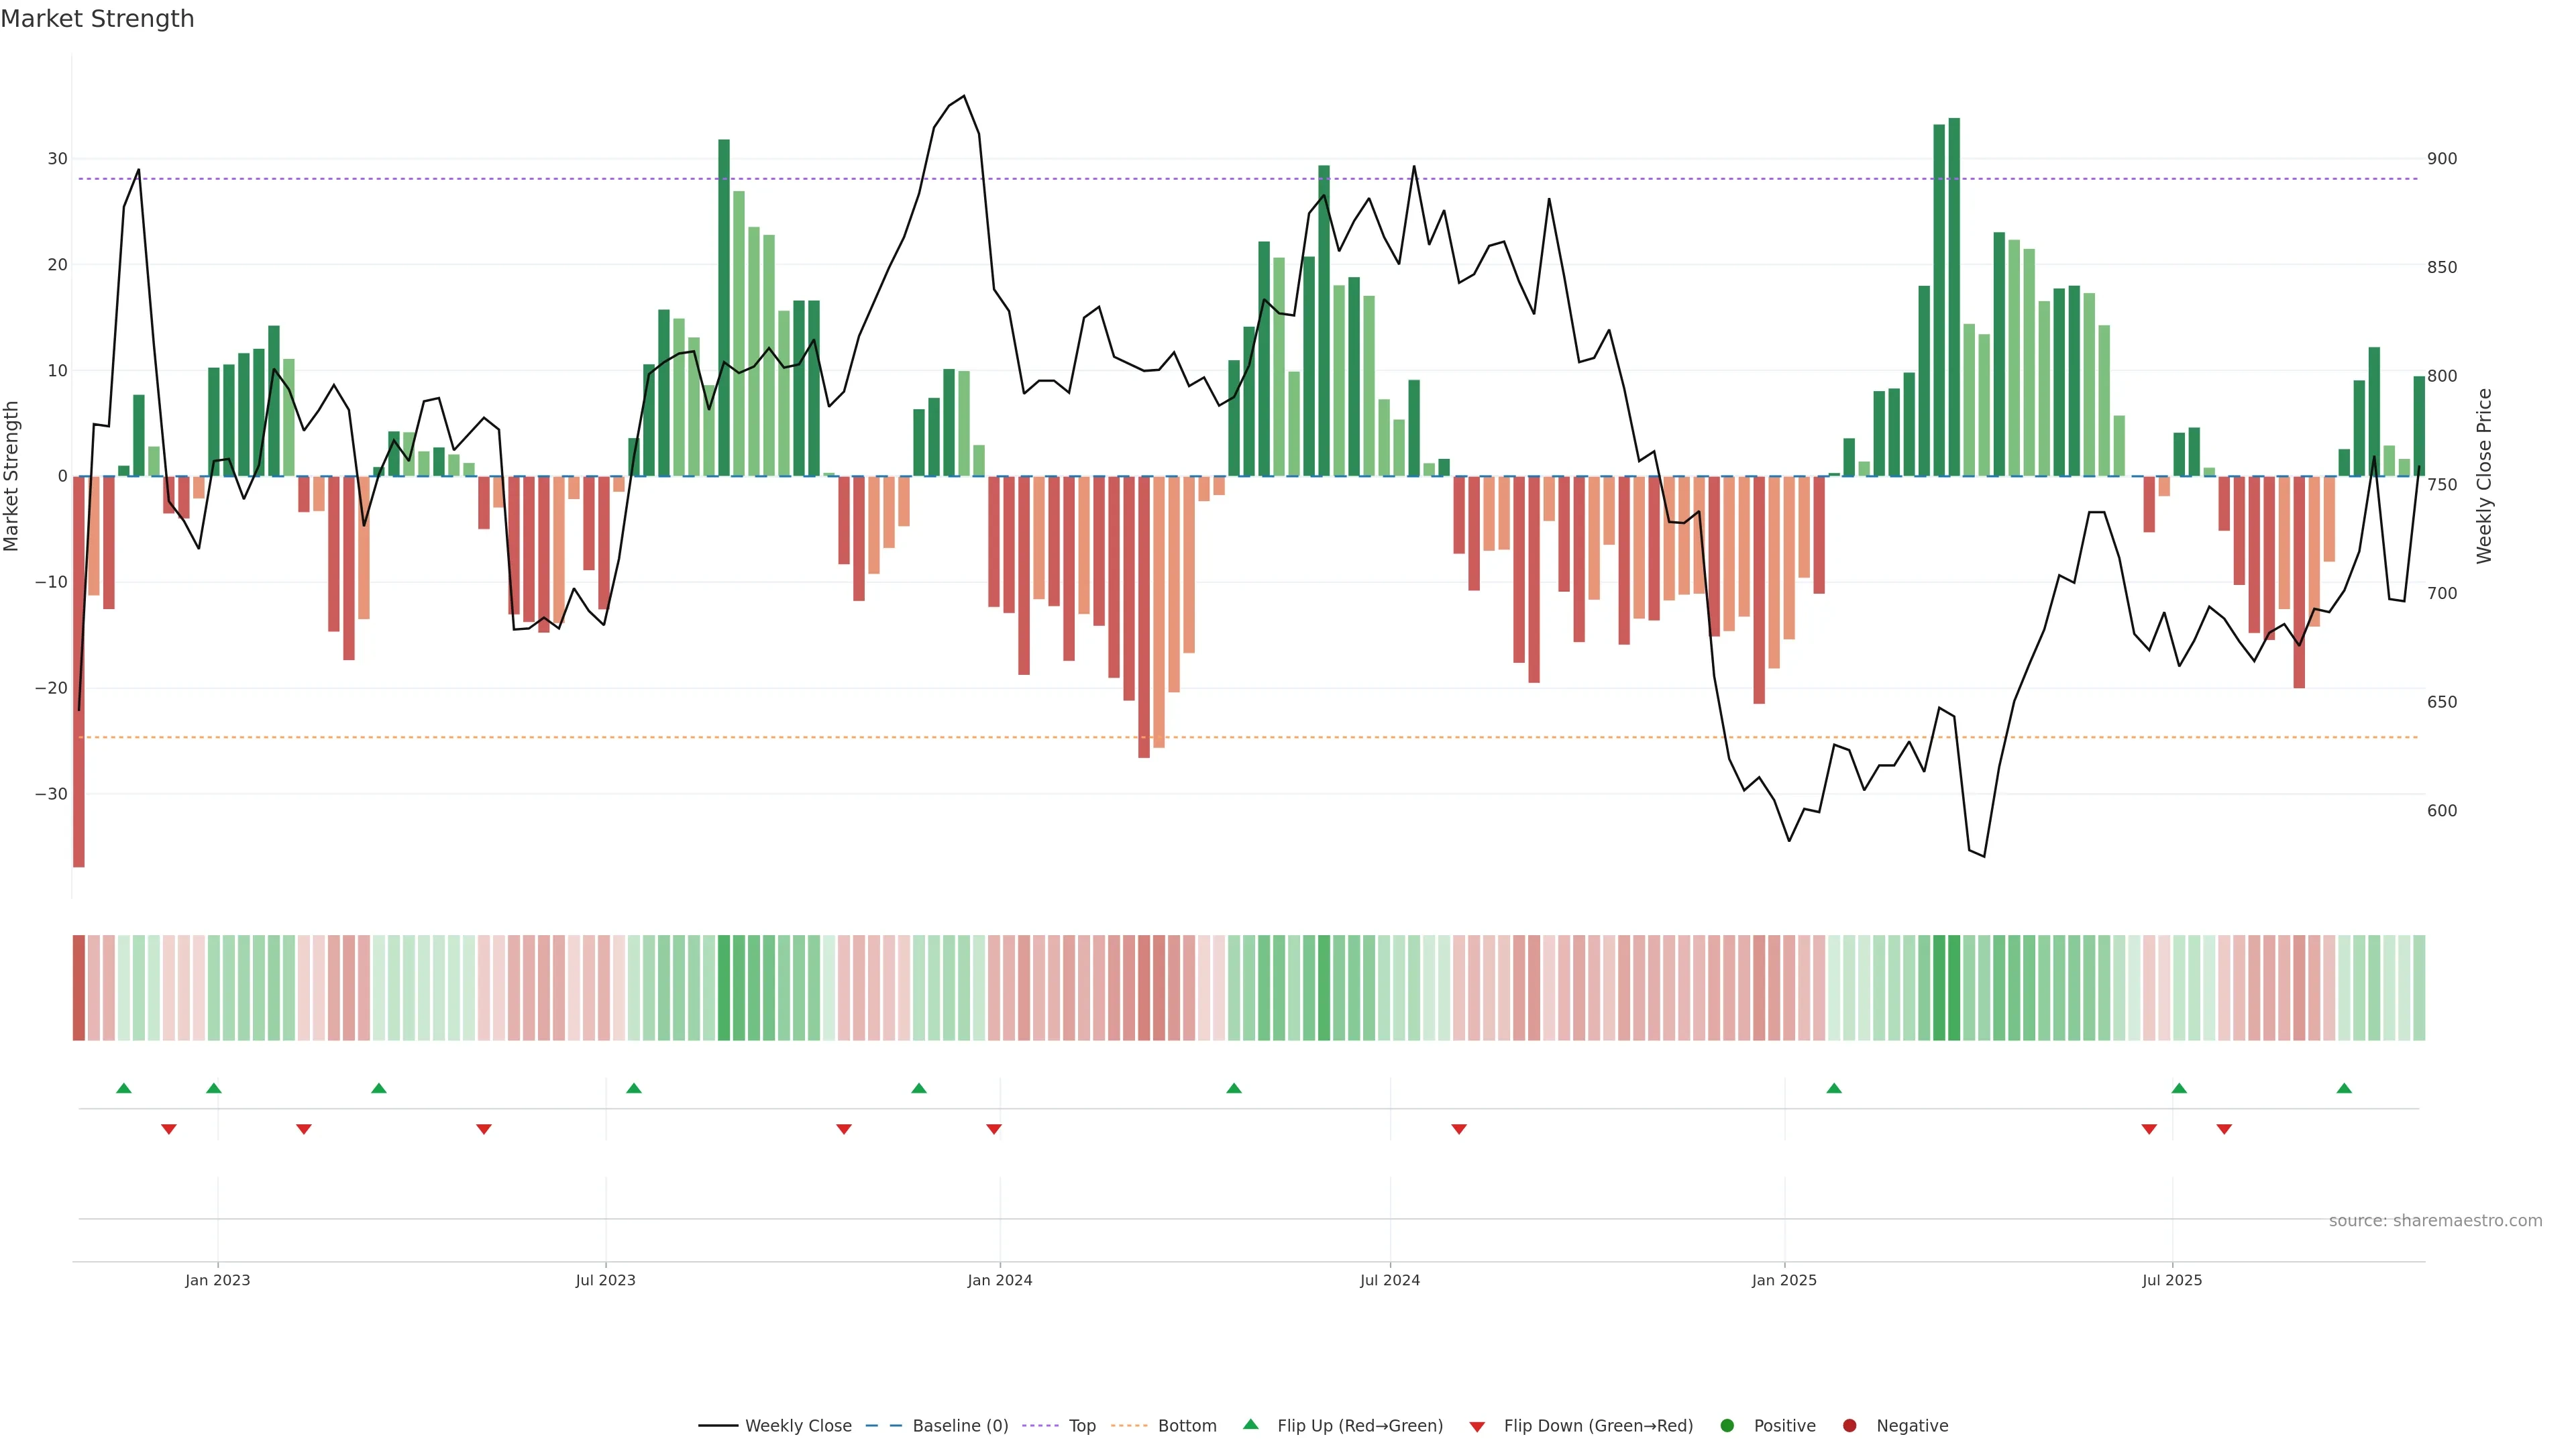Click the red Flip Down triangle legend icon
The image size is (2576, 1449).
pos(1477,1426)
